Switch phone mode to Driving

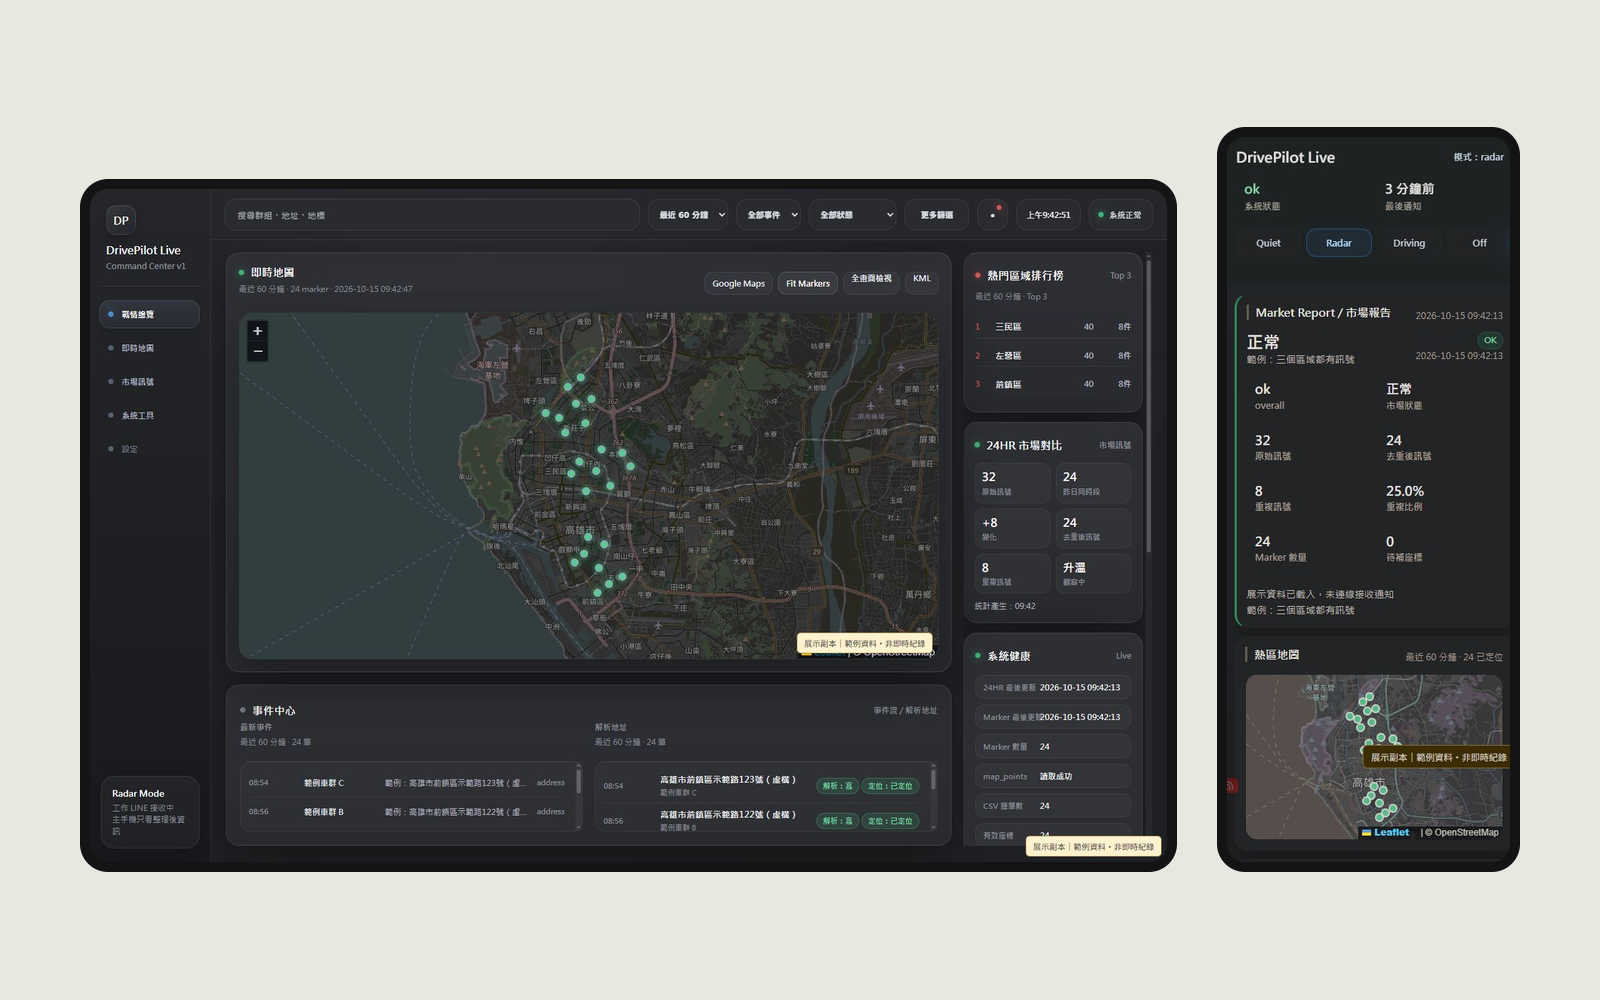(x=1409, y=243)
